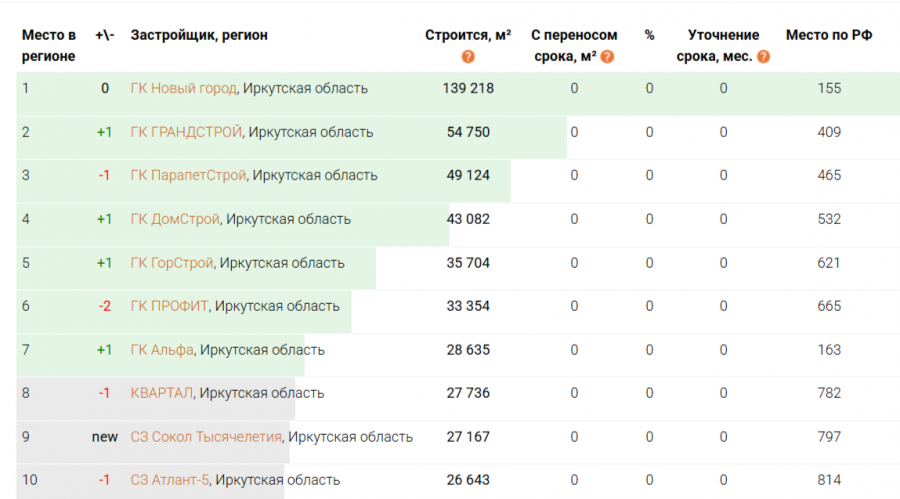This screenshot has width=900, height=499.
Task: Click the Место в регионе column header
Action: 48,46
